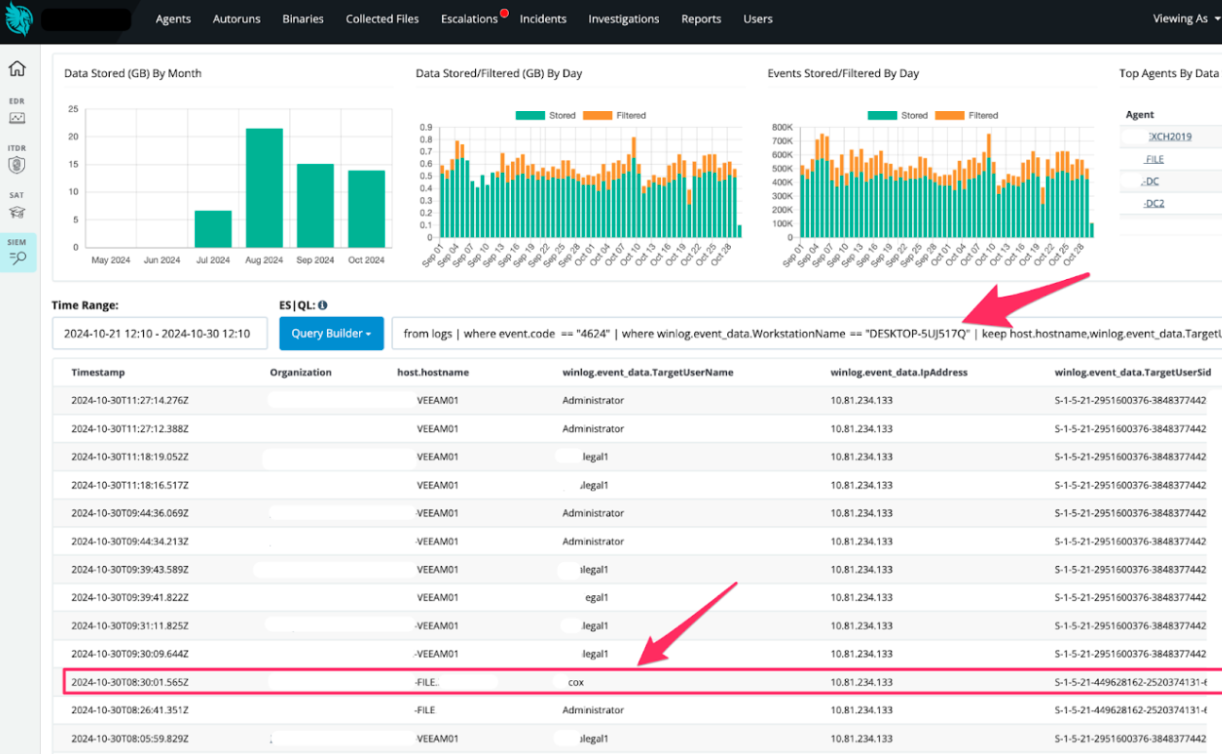
Task: Open the Agents menu item
Action: tap(173, 19)
